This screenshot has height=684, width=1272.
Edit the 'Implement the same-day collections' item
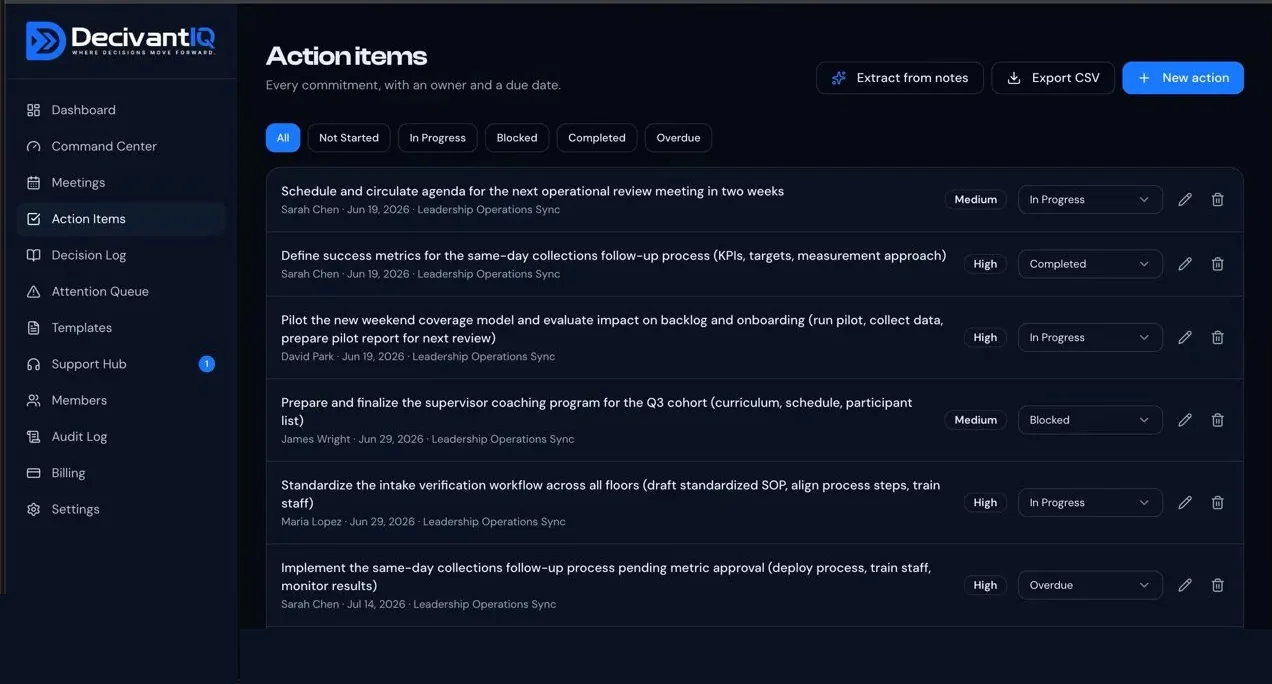1185,585
